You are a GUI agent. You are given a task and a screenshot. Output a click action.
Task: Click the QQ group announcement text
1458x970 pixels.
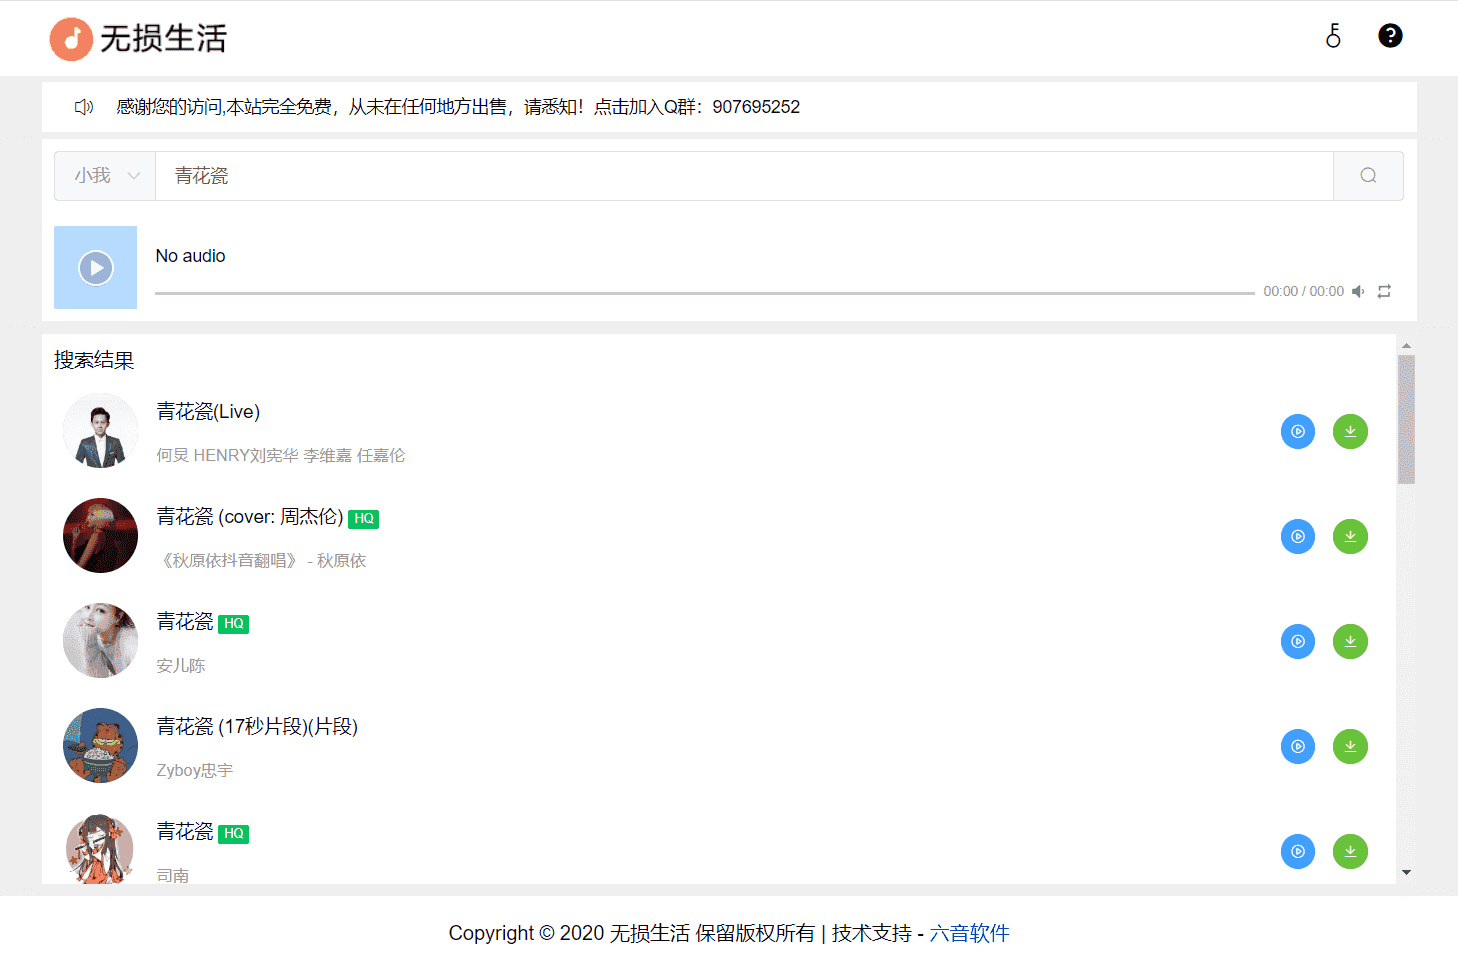[458, 107]
